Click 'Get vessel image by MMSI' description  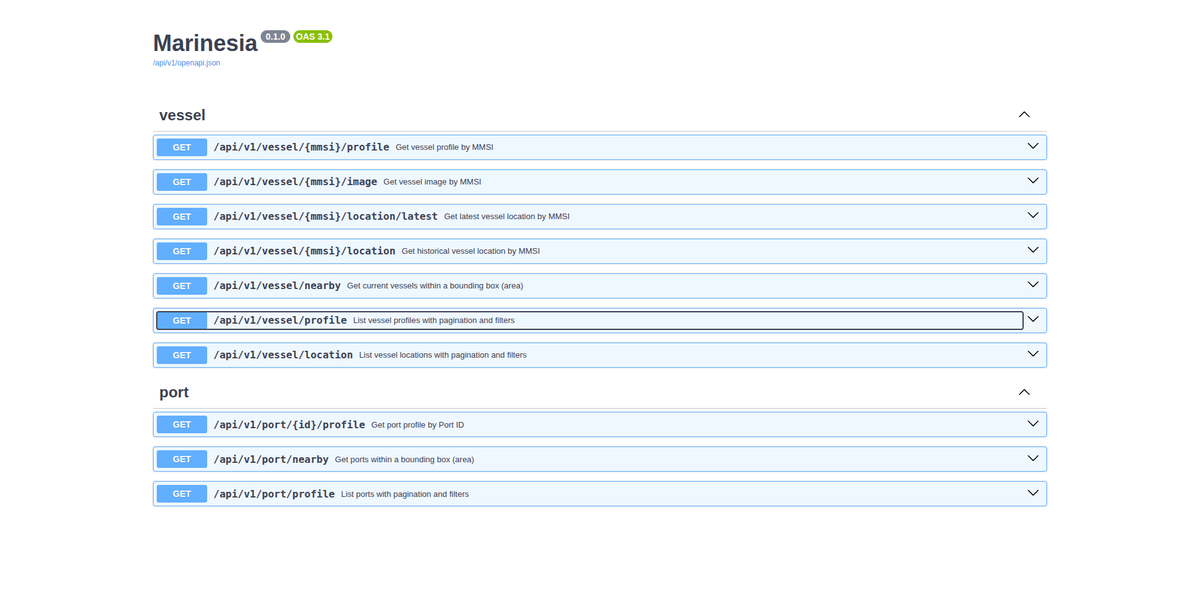432,182
